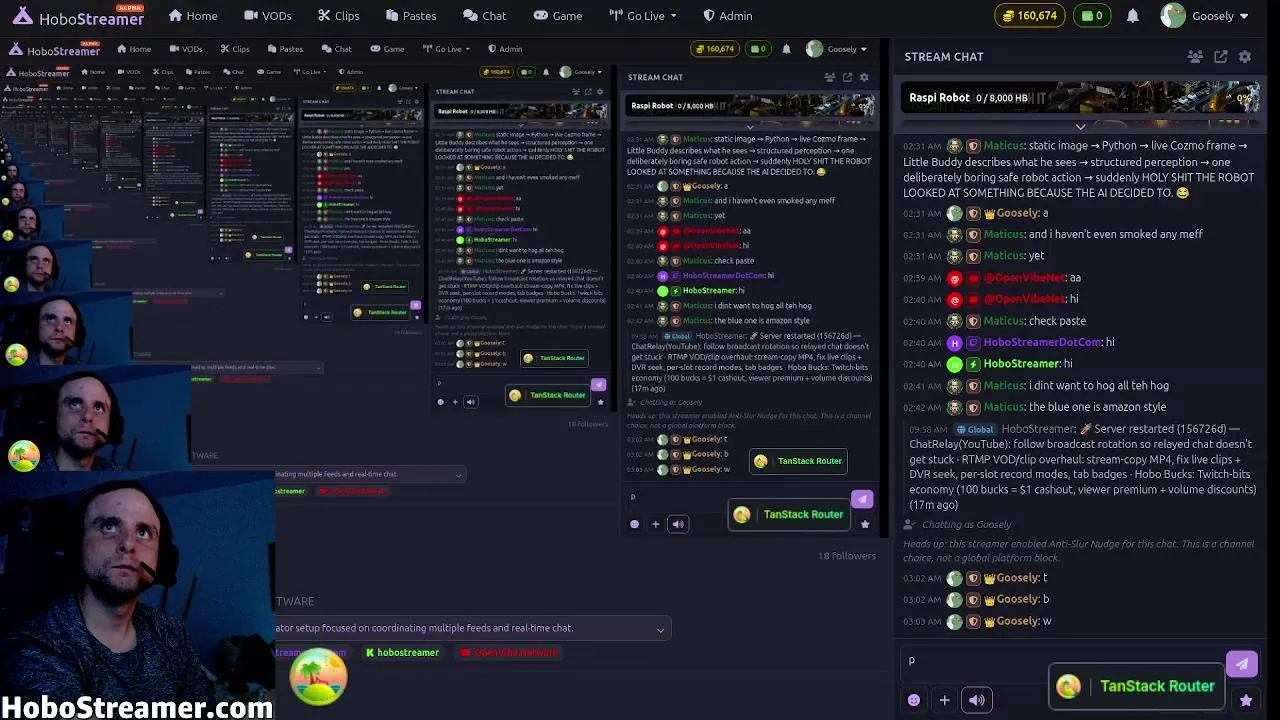Click the Global tag on the server restart message
The height and width of the screenshot is (720, 1280).
(975, 430)
